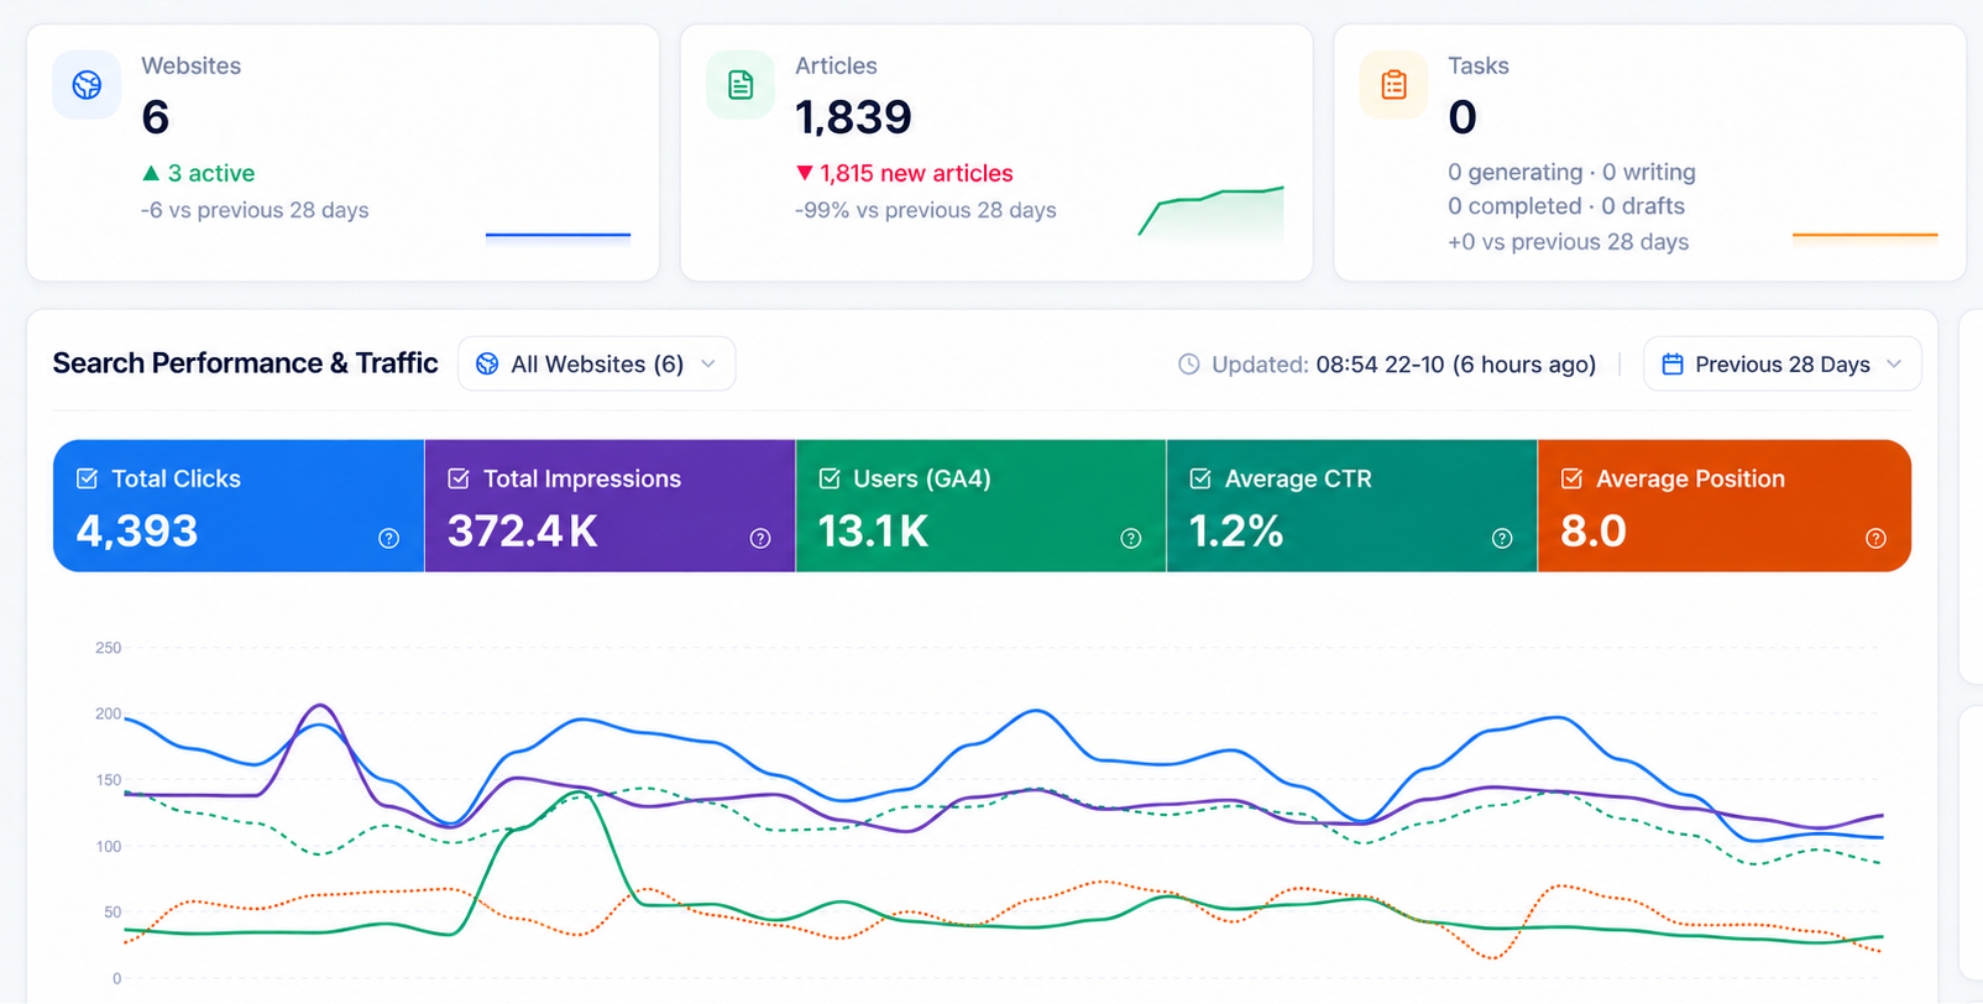Click the 13.1K users value
This screenshot has width=1983, height=1004.
873,531
